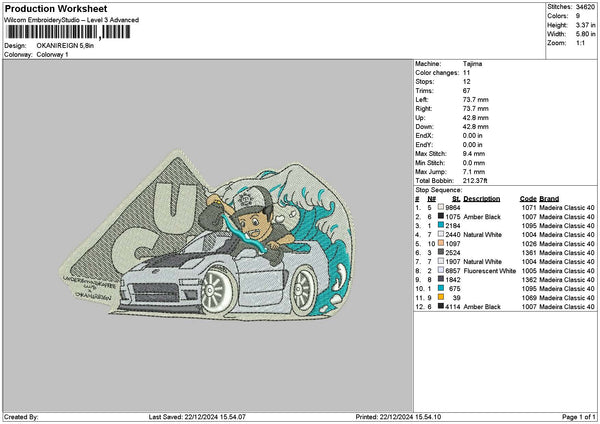Click the dark slate swatch for stop 9 (1842)
Viewport: 600px width, 424px height.
pyautogui.click(x=441, y=279)
